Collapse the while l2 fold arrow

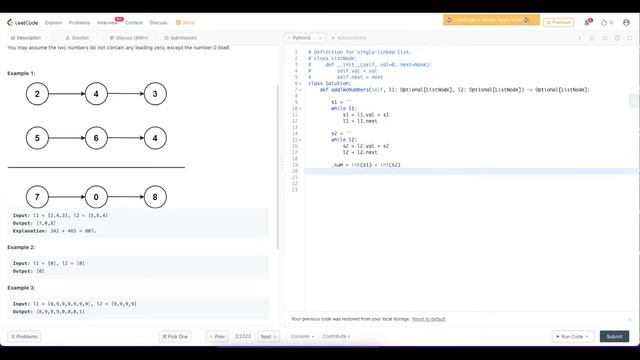click(x=300, y=140)
